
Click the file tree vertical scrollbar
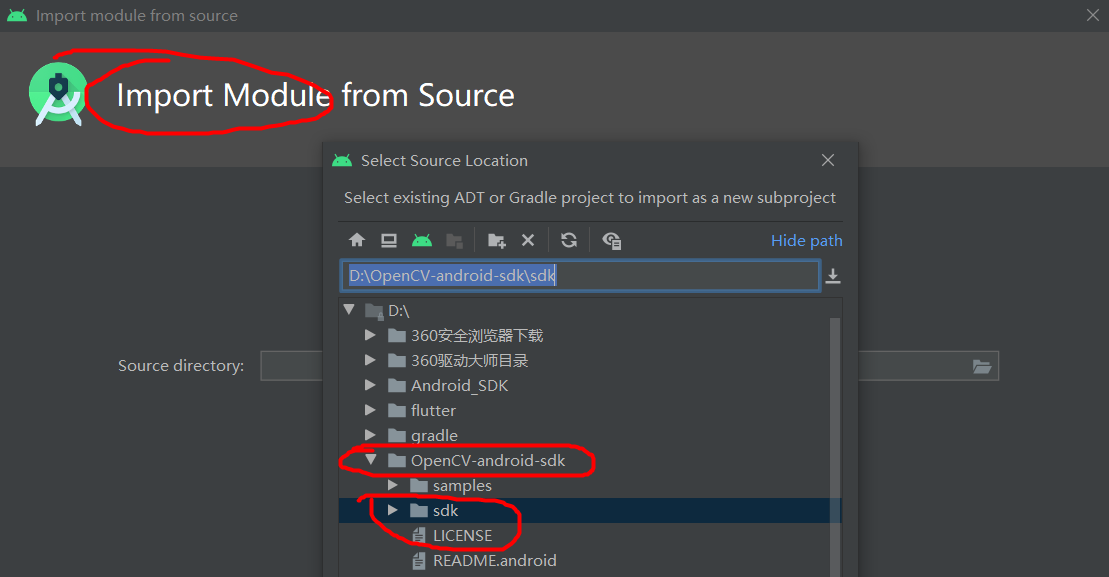tap(835, 445)
